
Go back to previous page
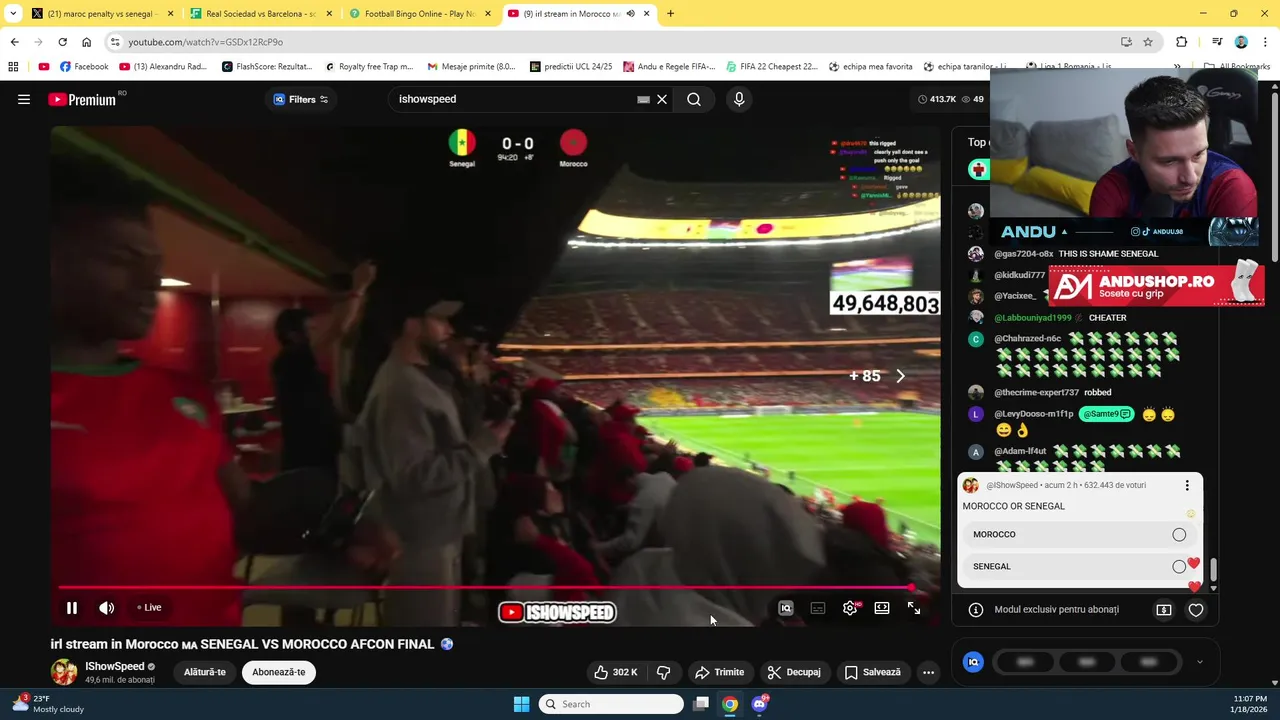click(x=14, y=42)
